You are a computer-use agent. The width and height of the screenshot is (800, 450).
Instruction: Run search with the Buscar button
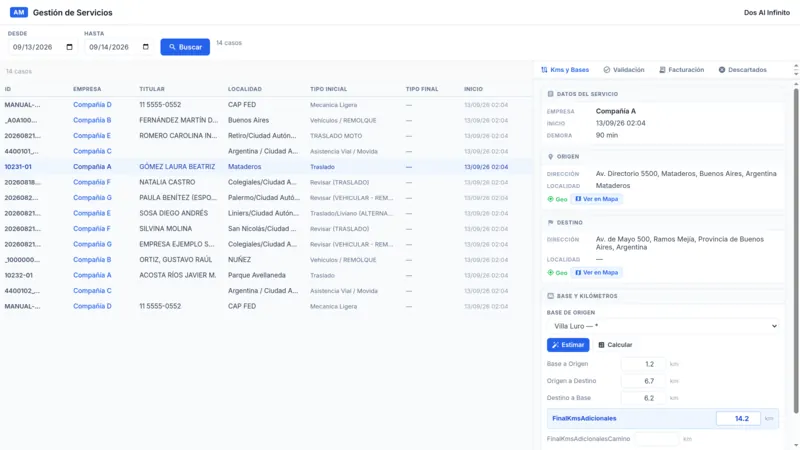(x=185, y=47)
